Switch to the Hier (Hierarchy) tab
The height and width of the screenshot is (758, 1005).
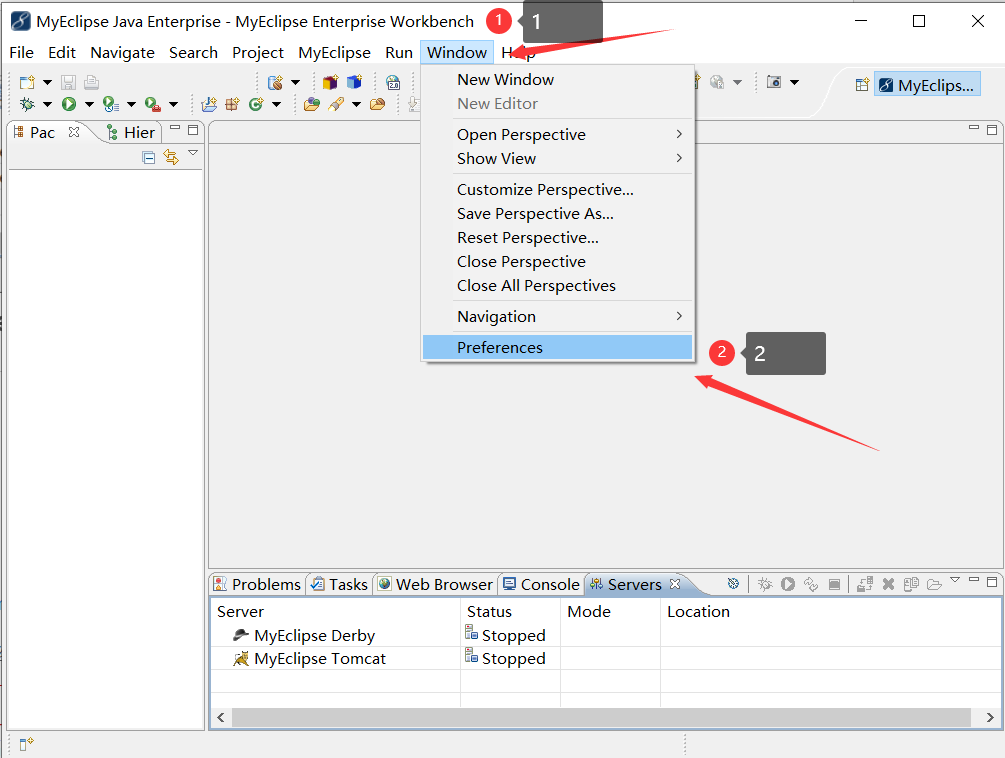tap(131, 133)
